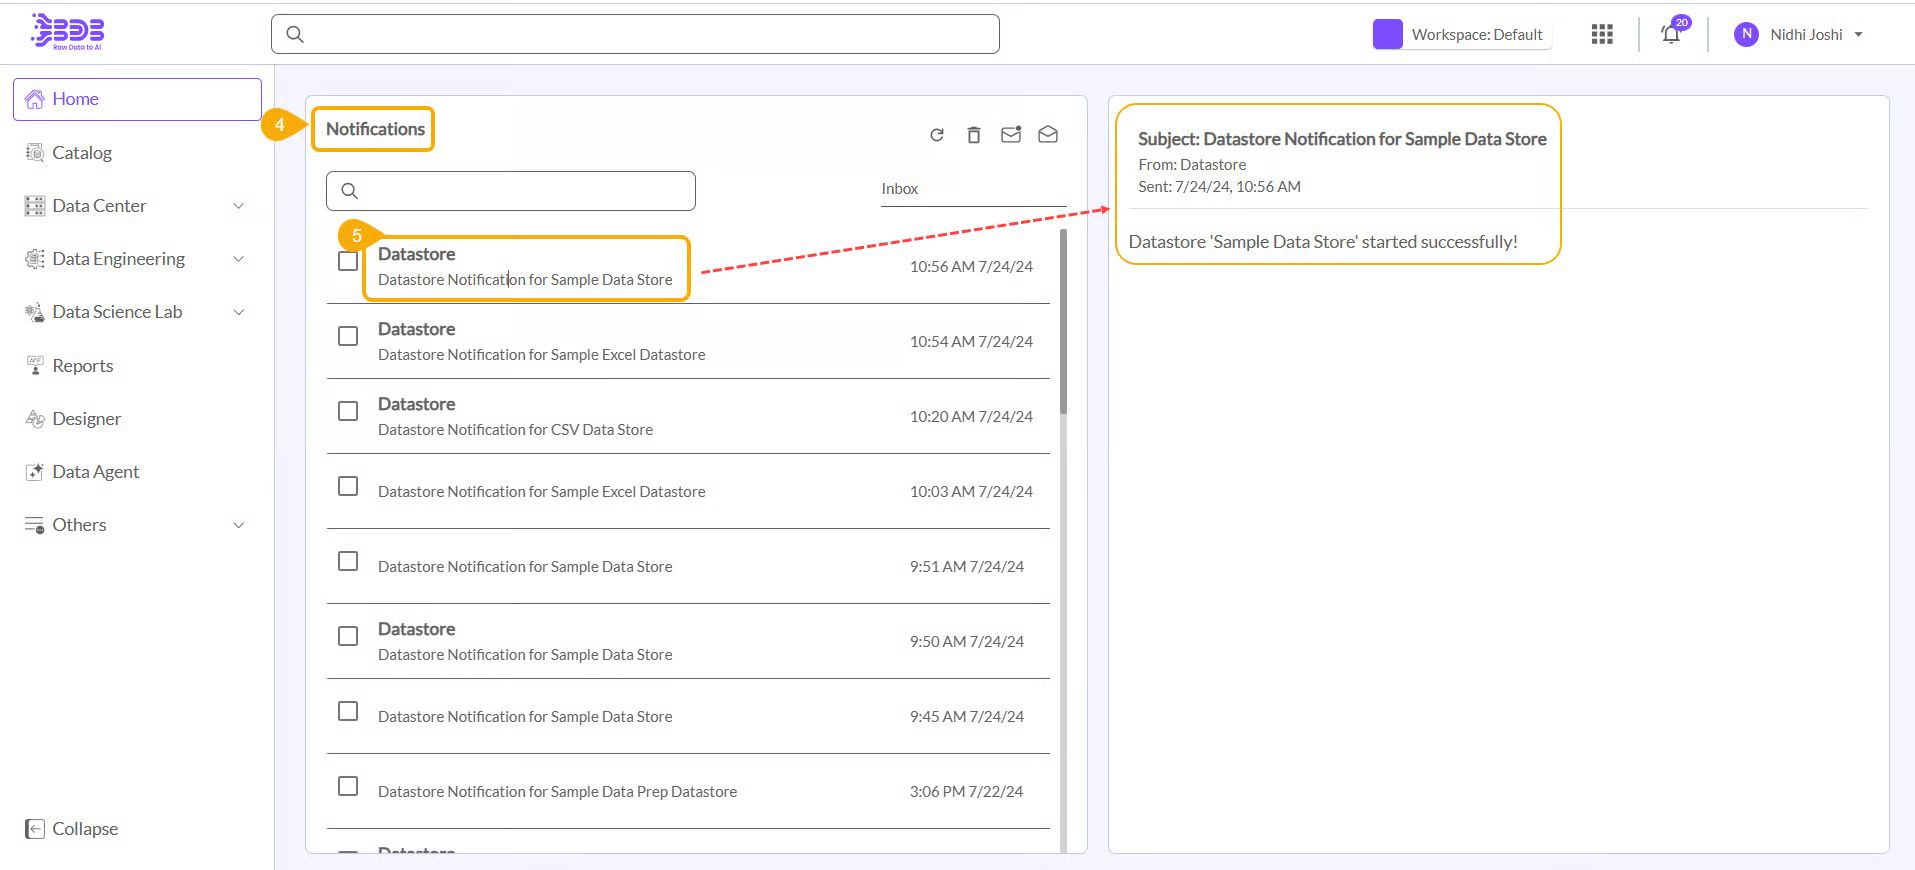Click the delete notifications trash icon

click(x=974, y=135)
